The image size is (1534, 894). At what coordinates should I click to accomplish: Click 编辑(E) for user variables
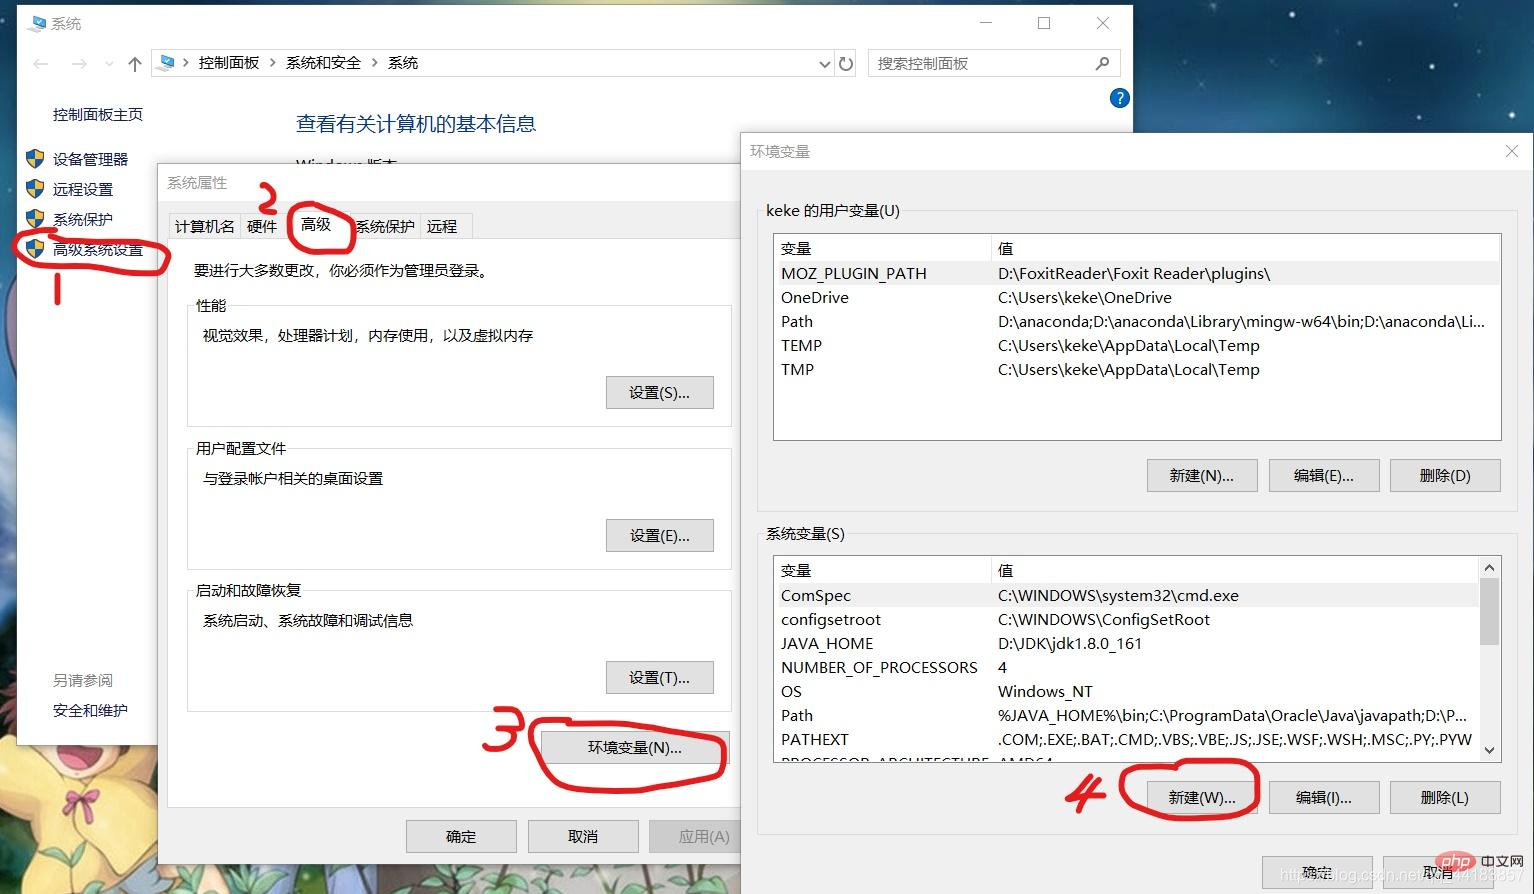coord(1323,475)
